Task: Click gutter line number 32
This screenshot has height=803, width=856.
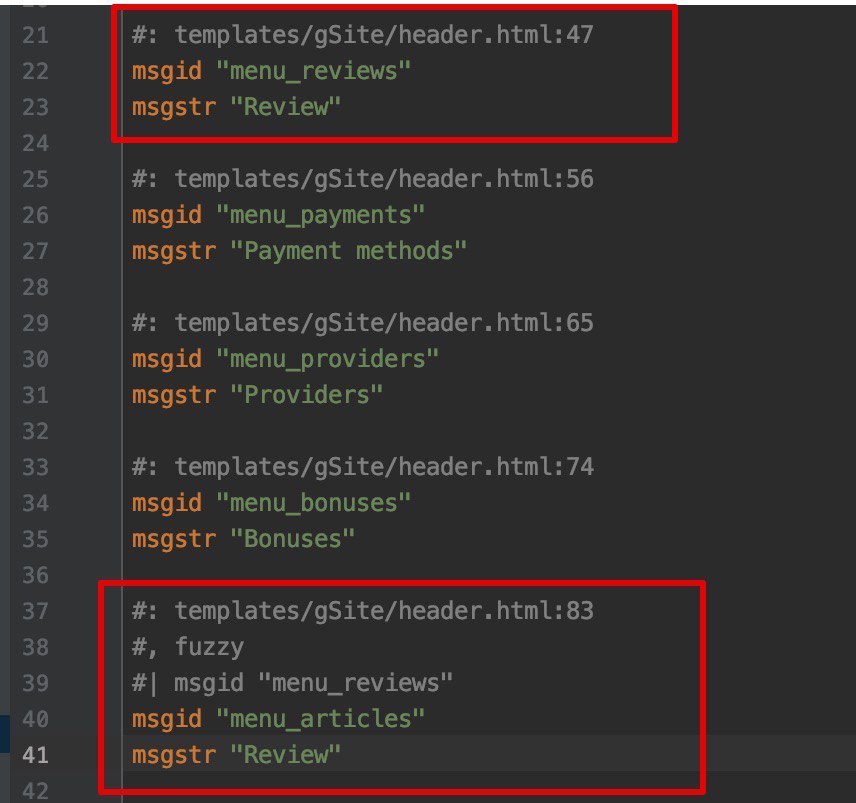Action: pos(35,431)
